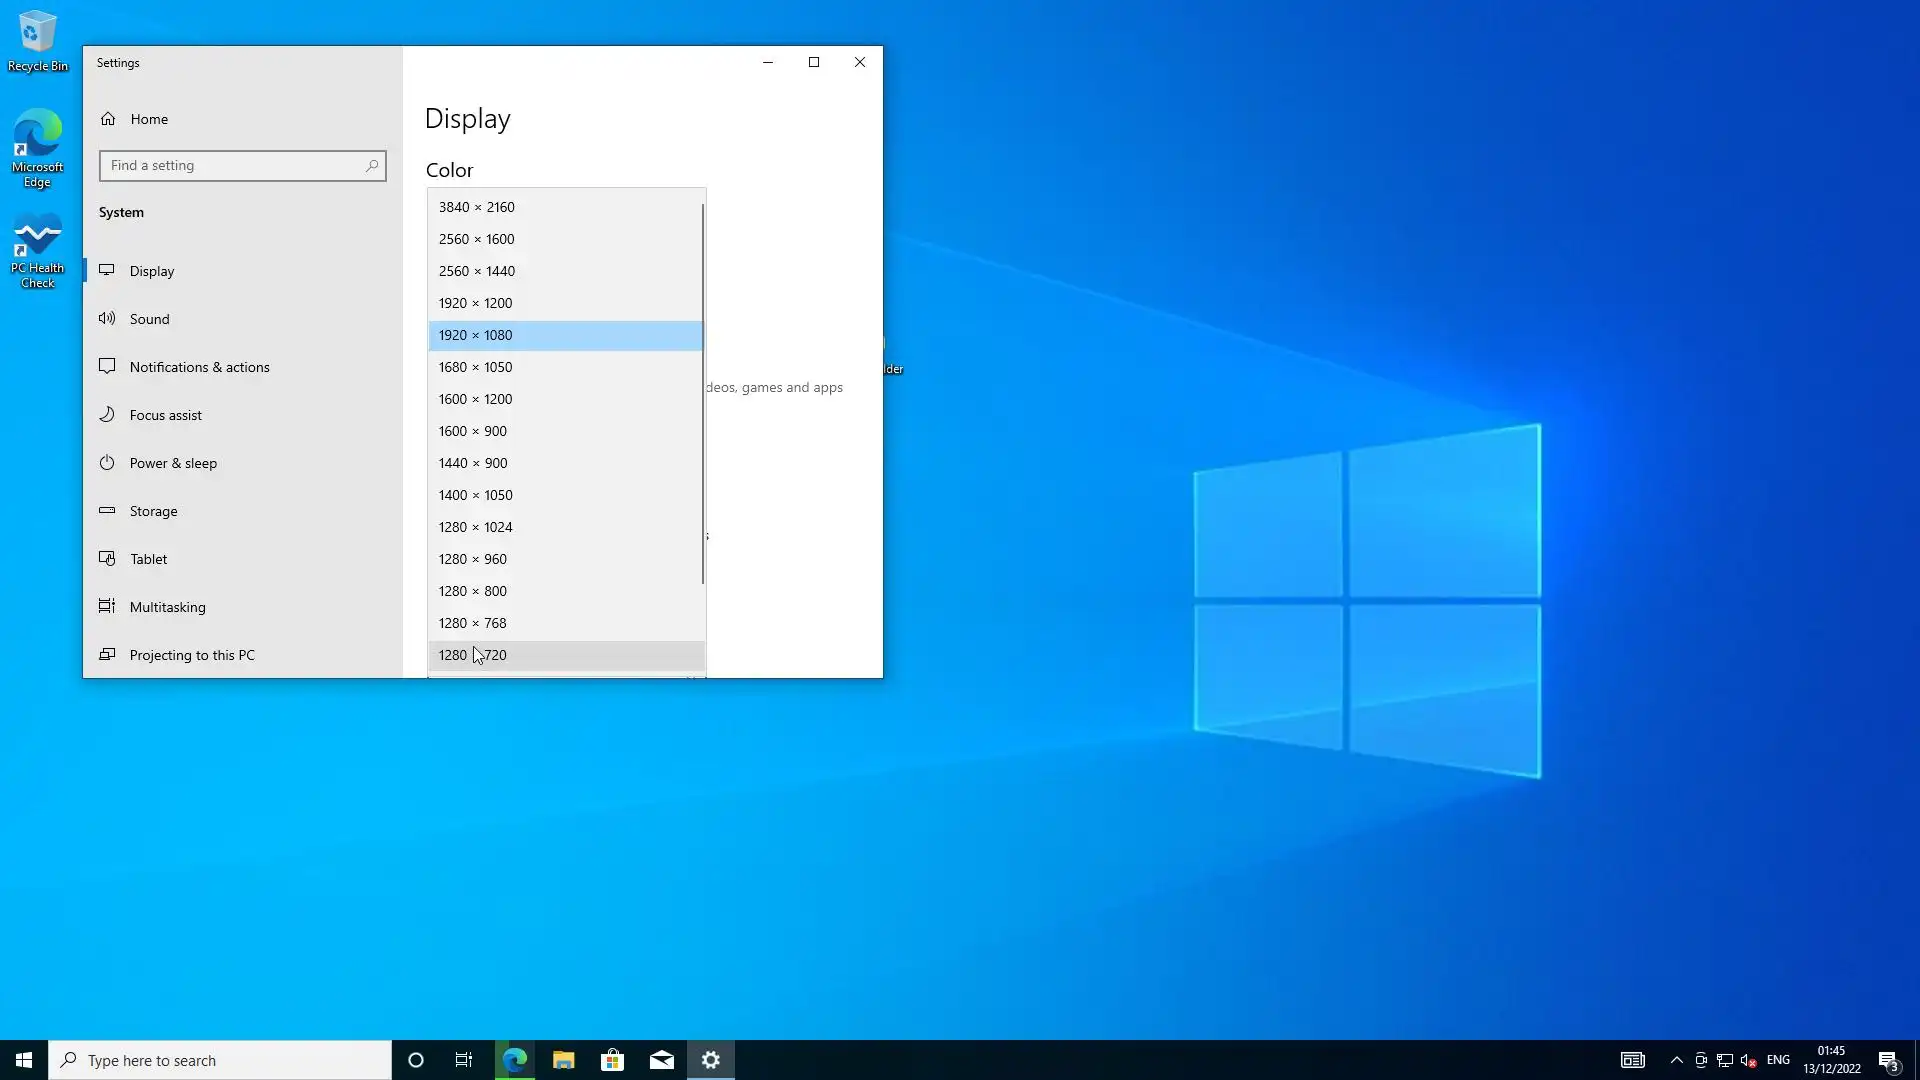1920x1080 pixels.
Task: Open Notifications & actions section
Action: (199, 367)
